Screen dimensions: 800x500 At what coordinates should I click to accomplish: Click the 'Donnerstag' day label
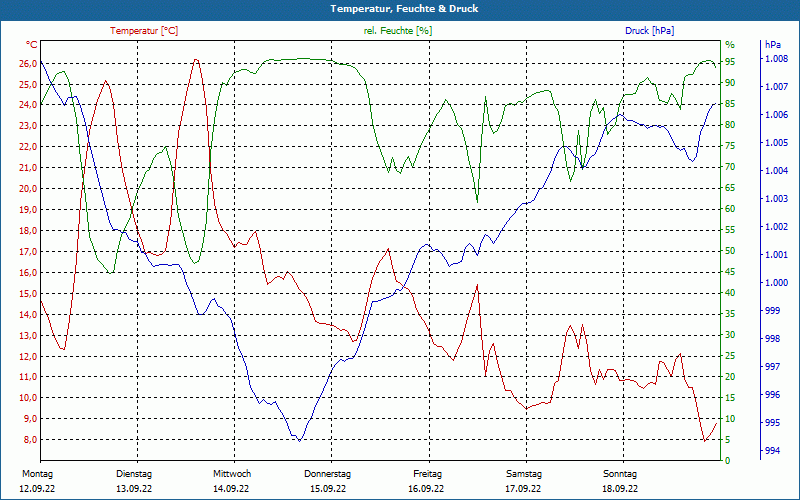click(x=328, y=474)
